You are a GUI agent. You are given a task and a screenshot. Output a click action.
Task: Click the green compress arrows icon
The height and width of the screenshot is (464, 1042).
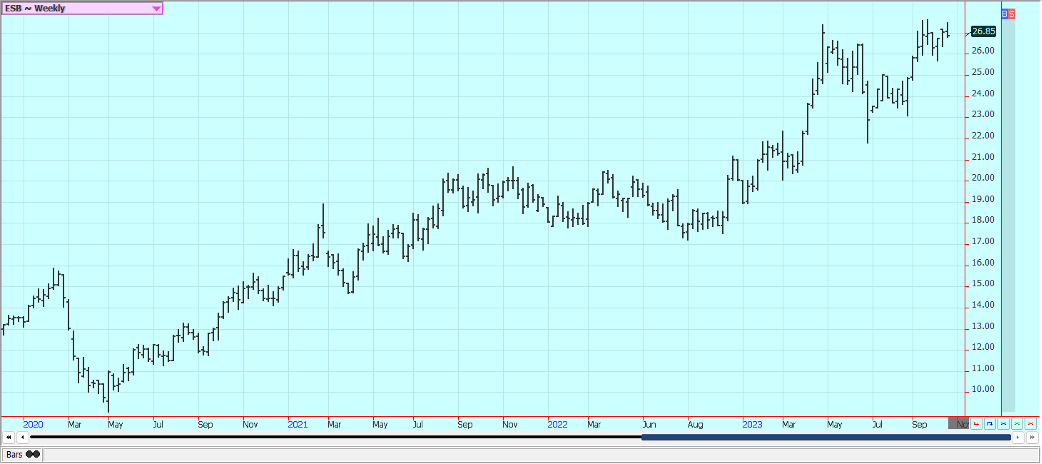coord(1017,423)
